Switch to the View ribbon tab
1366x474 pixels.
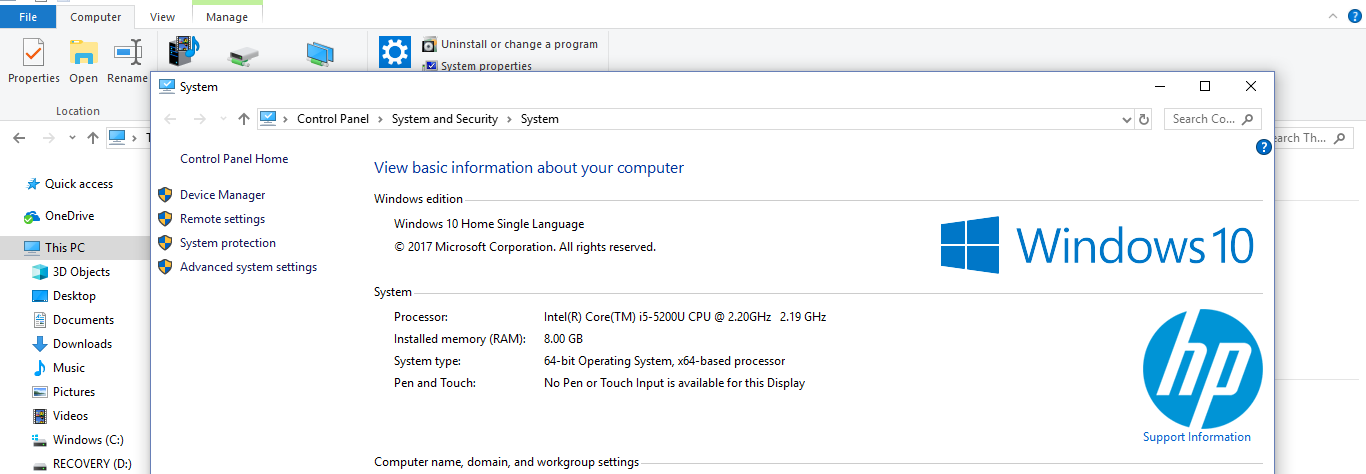coord(162,17)
